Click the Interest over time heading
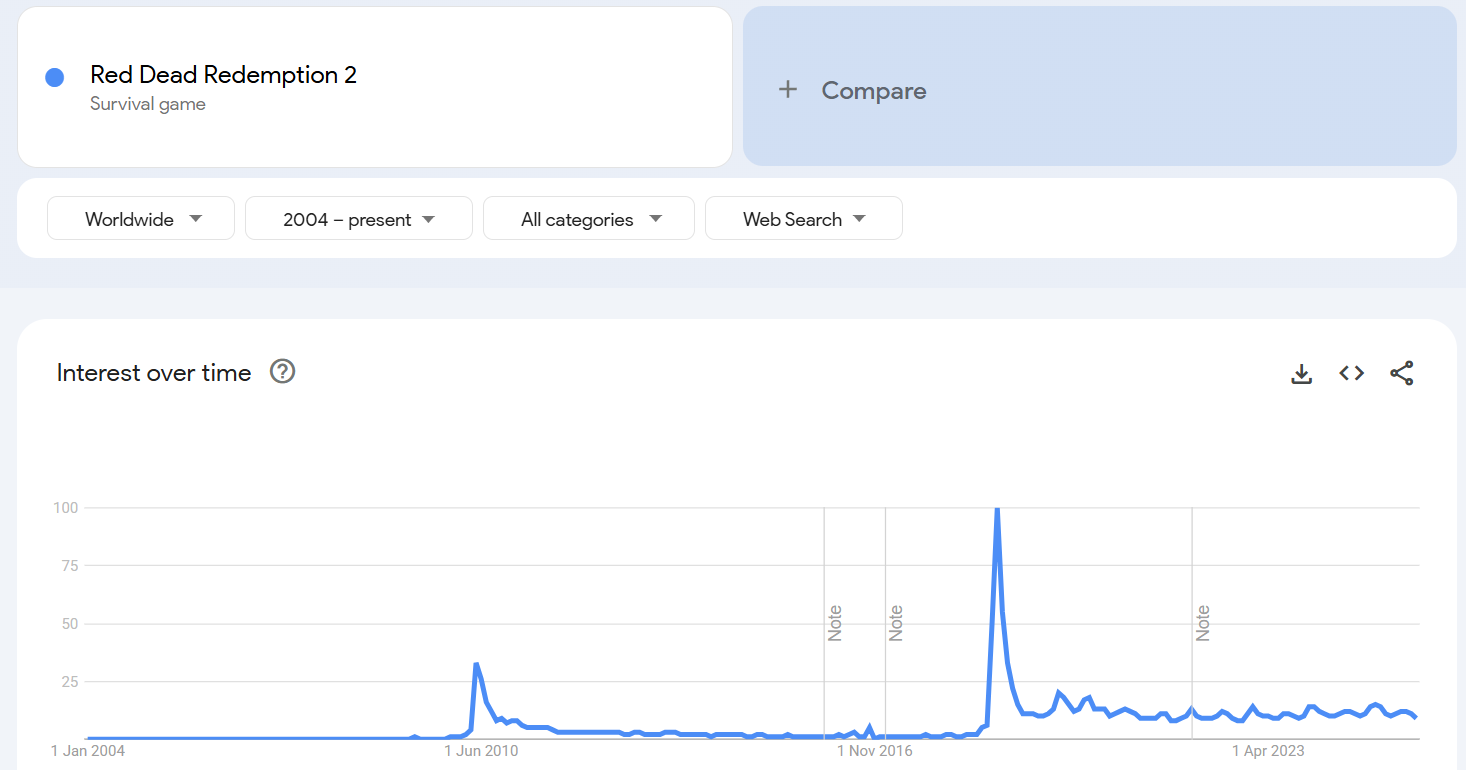1466x770 pixels. pos(154,373)
